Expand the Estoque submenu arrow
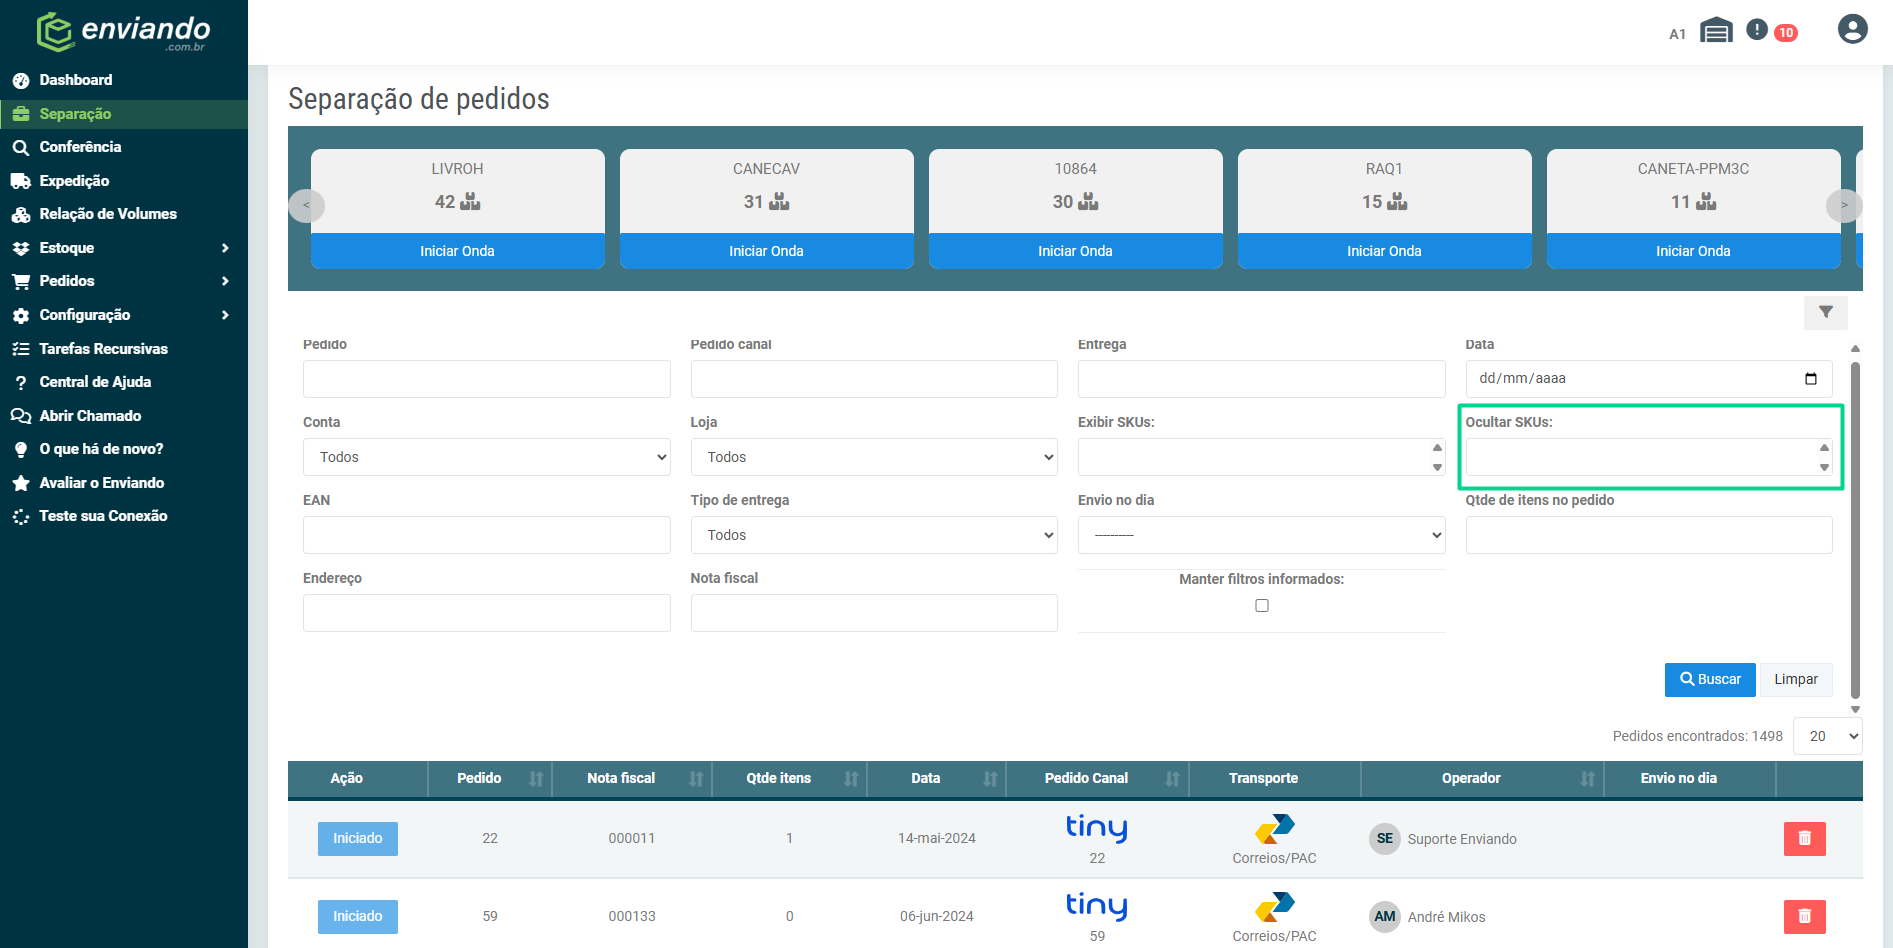This screenshot has height=948, width=1893. coord(225,248)
